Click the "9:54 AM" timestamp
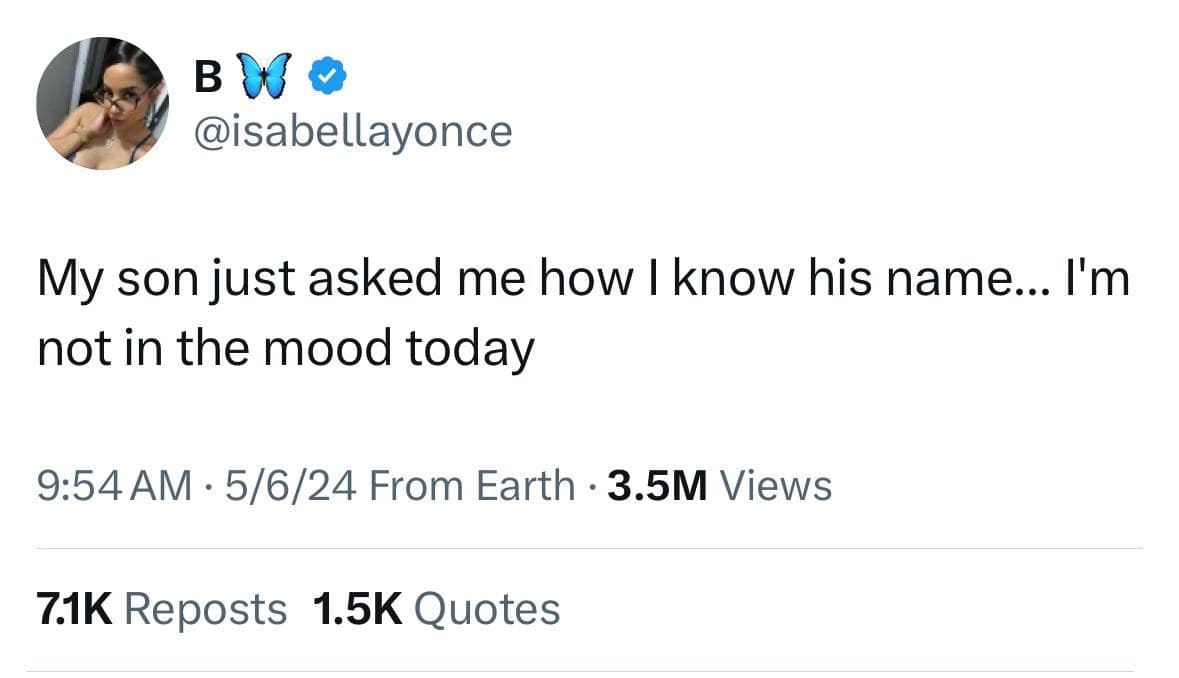The height and width of the screenshot is (678, 1179). pos(115,486)
